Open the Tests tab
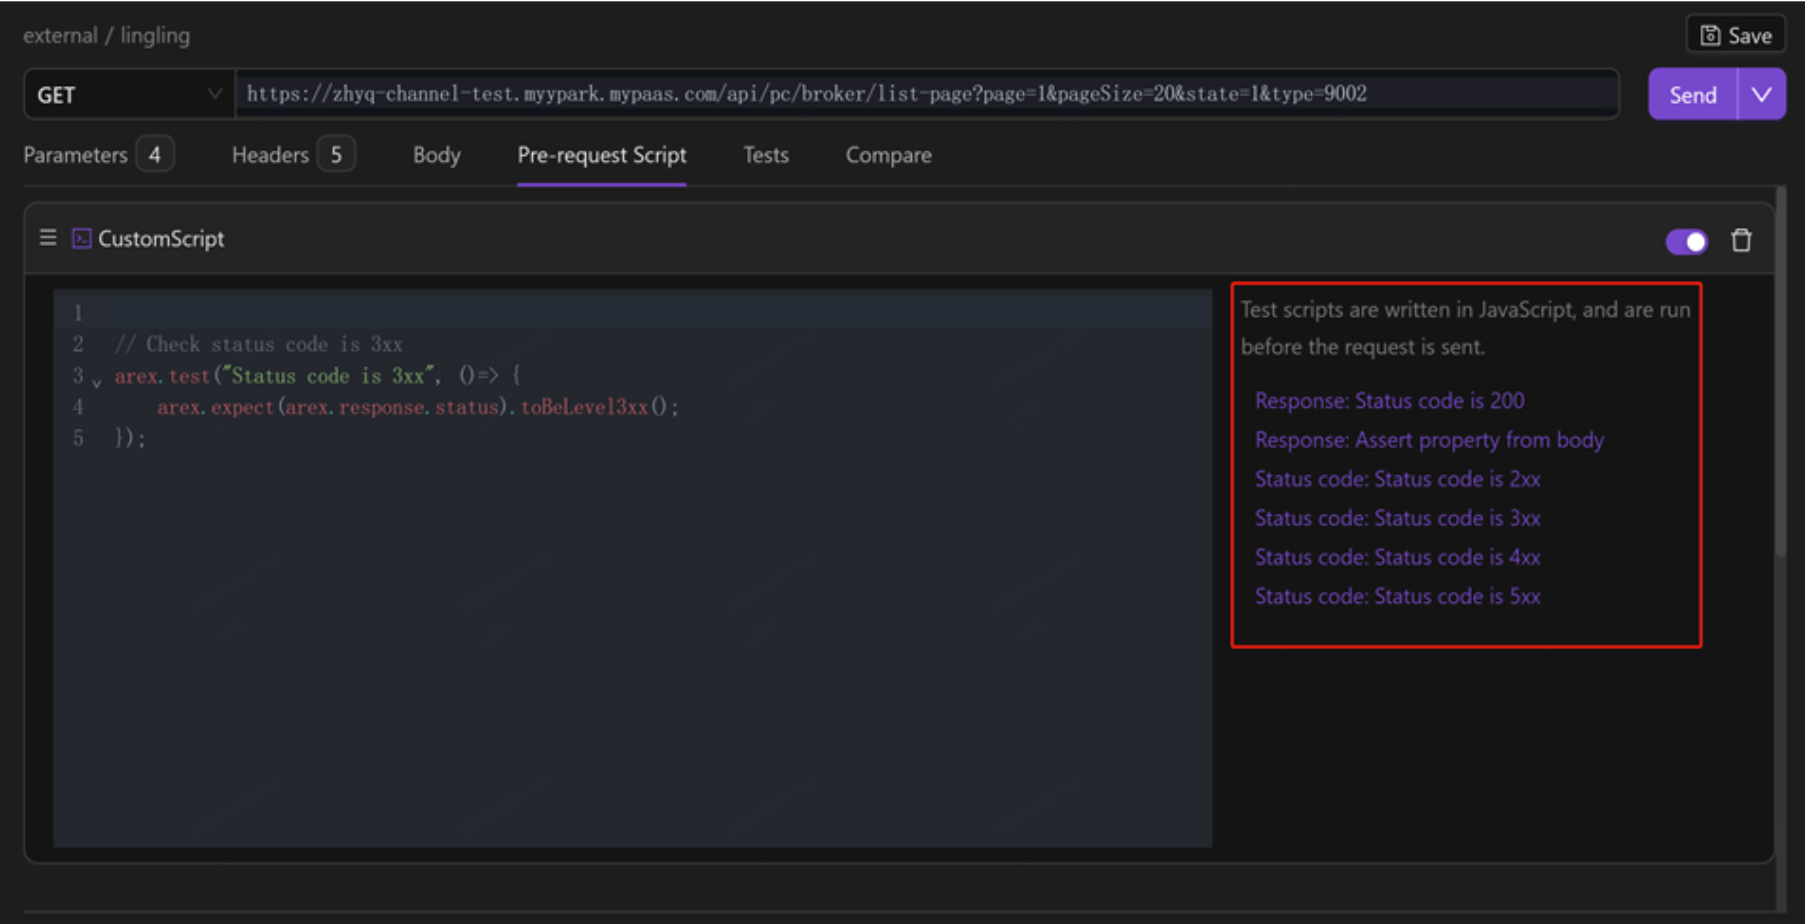Viewport: 1806px width, 924px height. pos(765,155)
